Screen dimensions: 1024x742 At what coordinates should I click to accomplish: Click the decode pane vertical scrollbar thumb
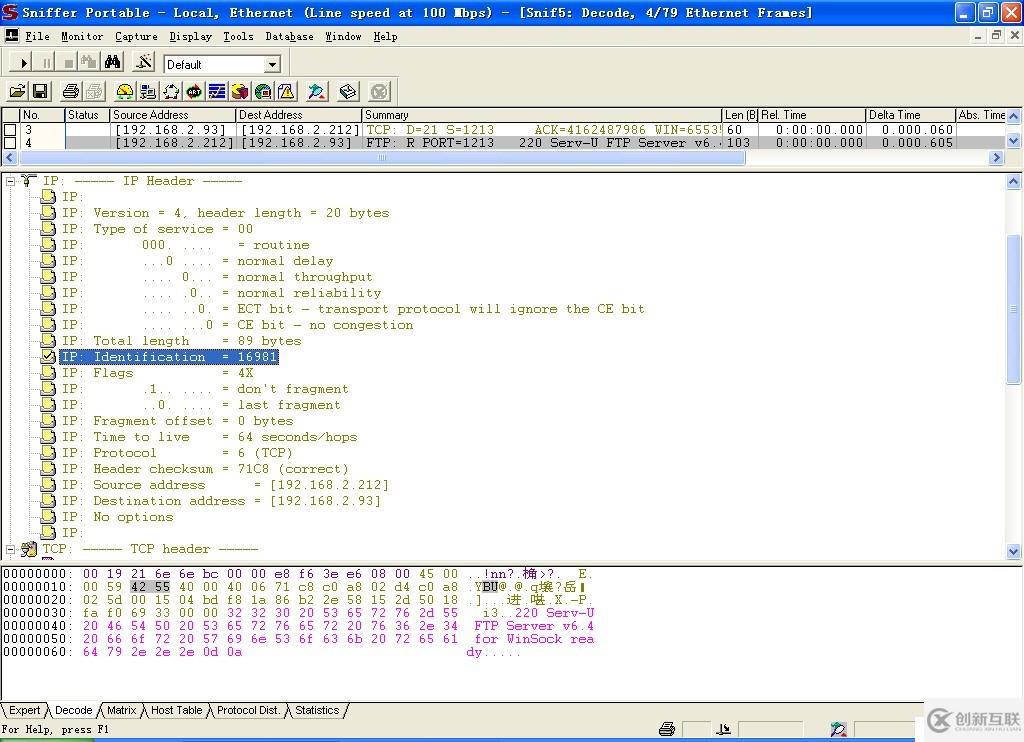click(x=1014, y=309)
